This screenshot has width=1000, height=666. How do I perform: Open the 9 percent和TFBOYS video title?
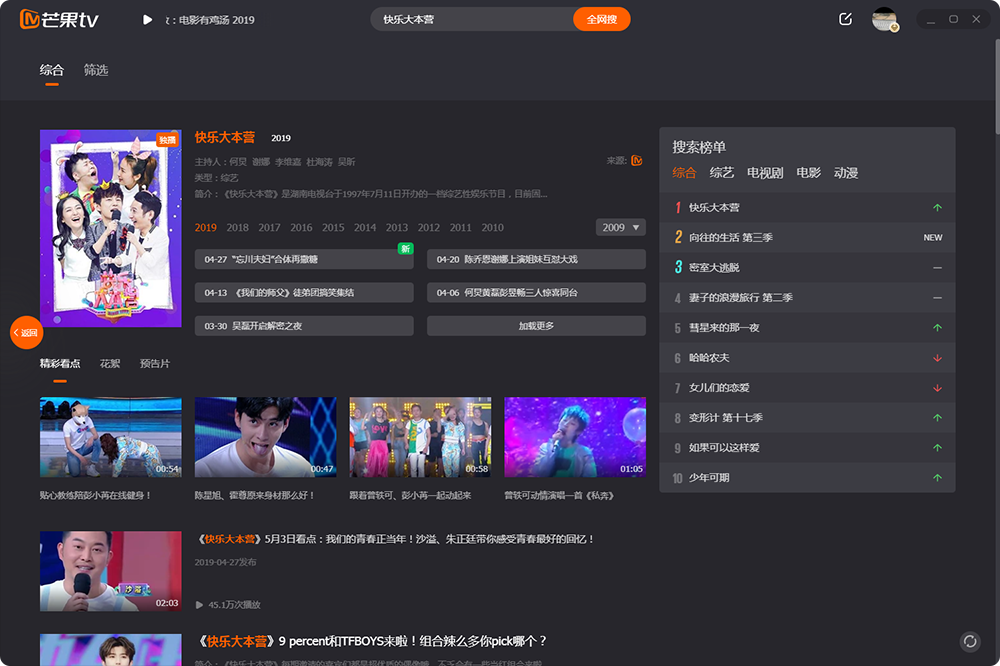371,641
